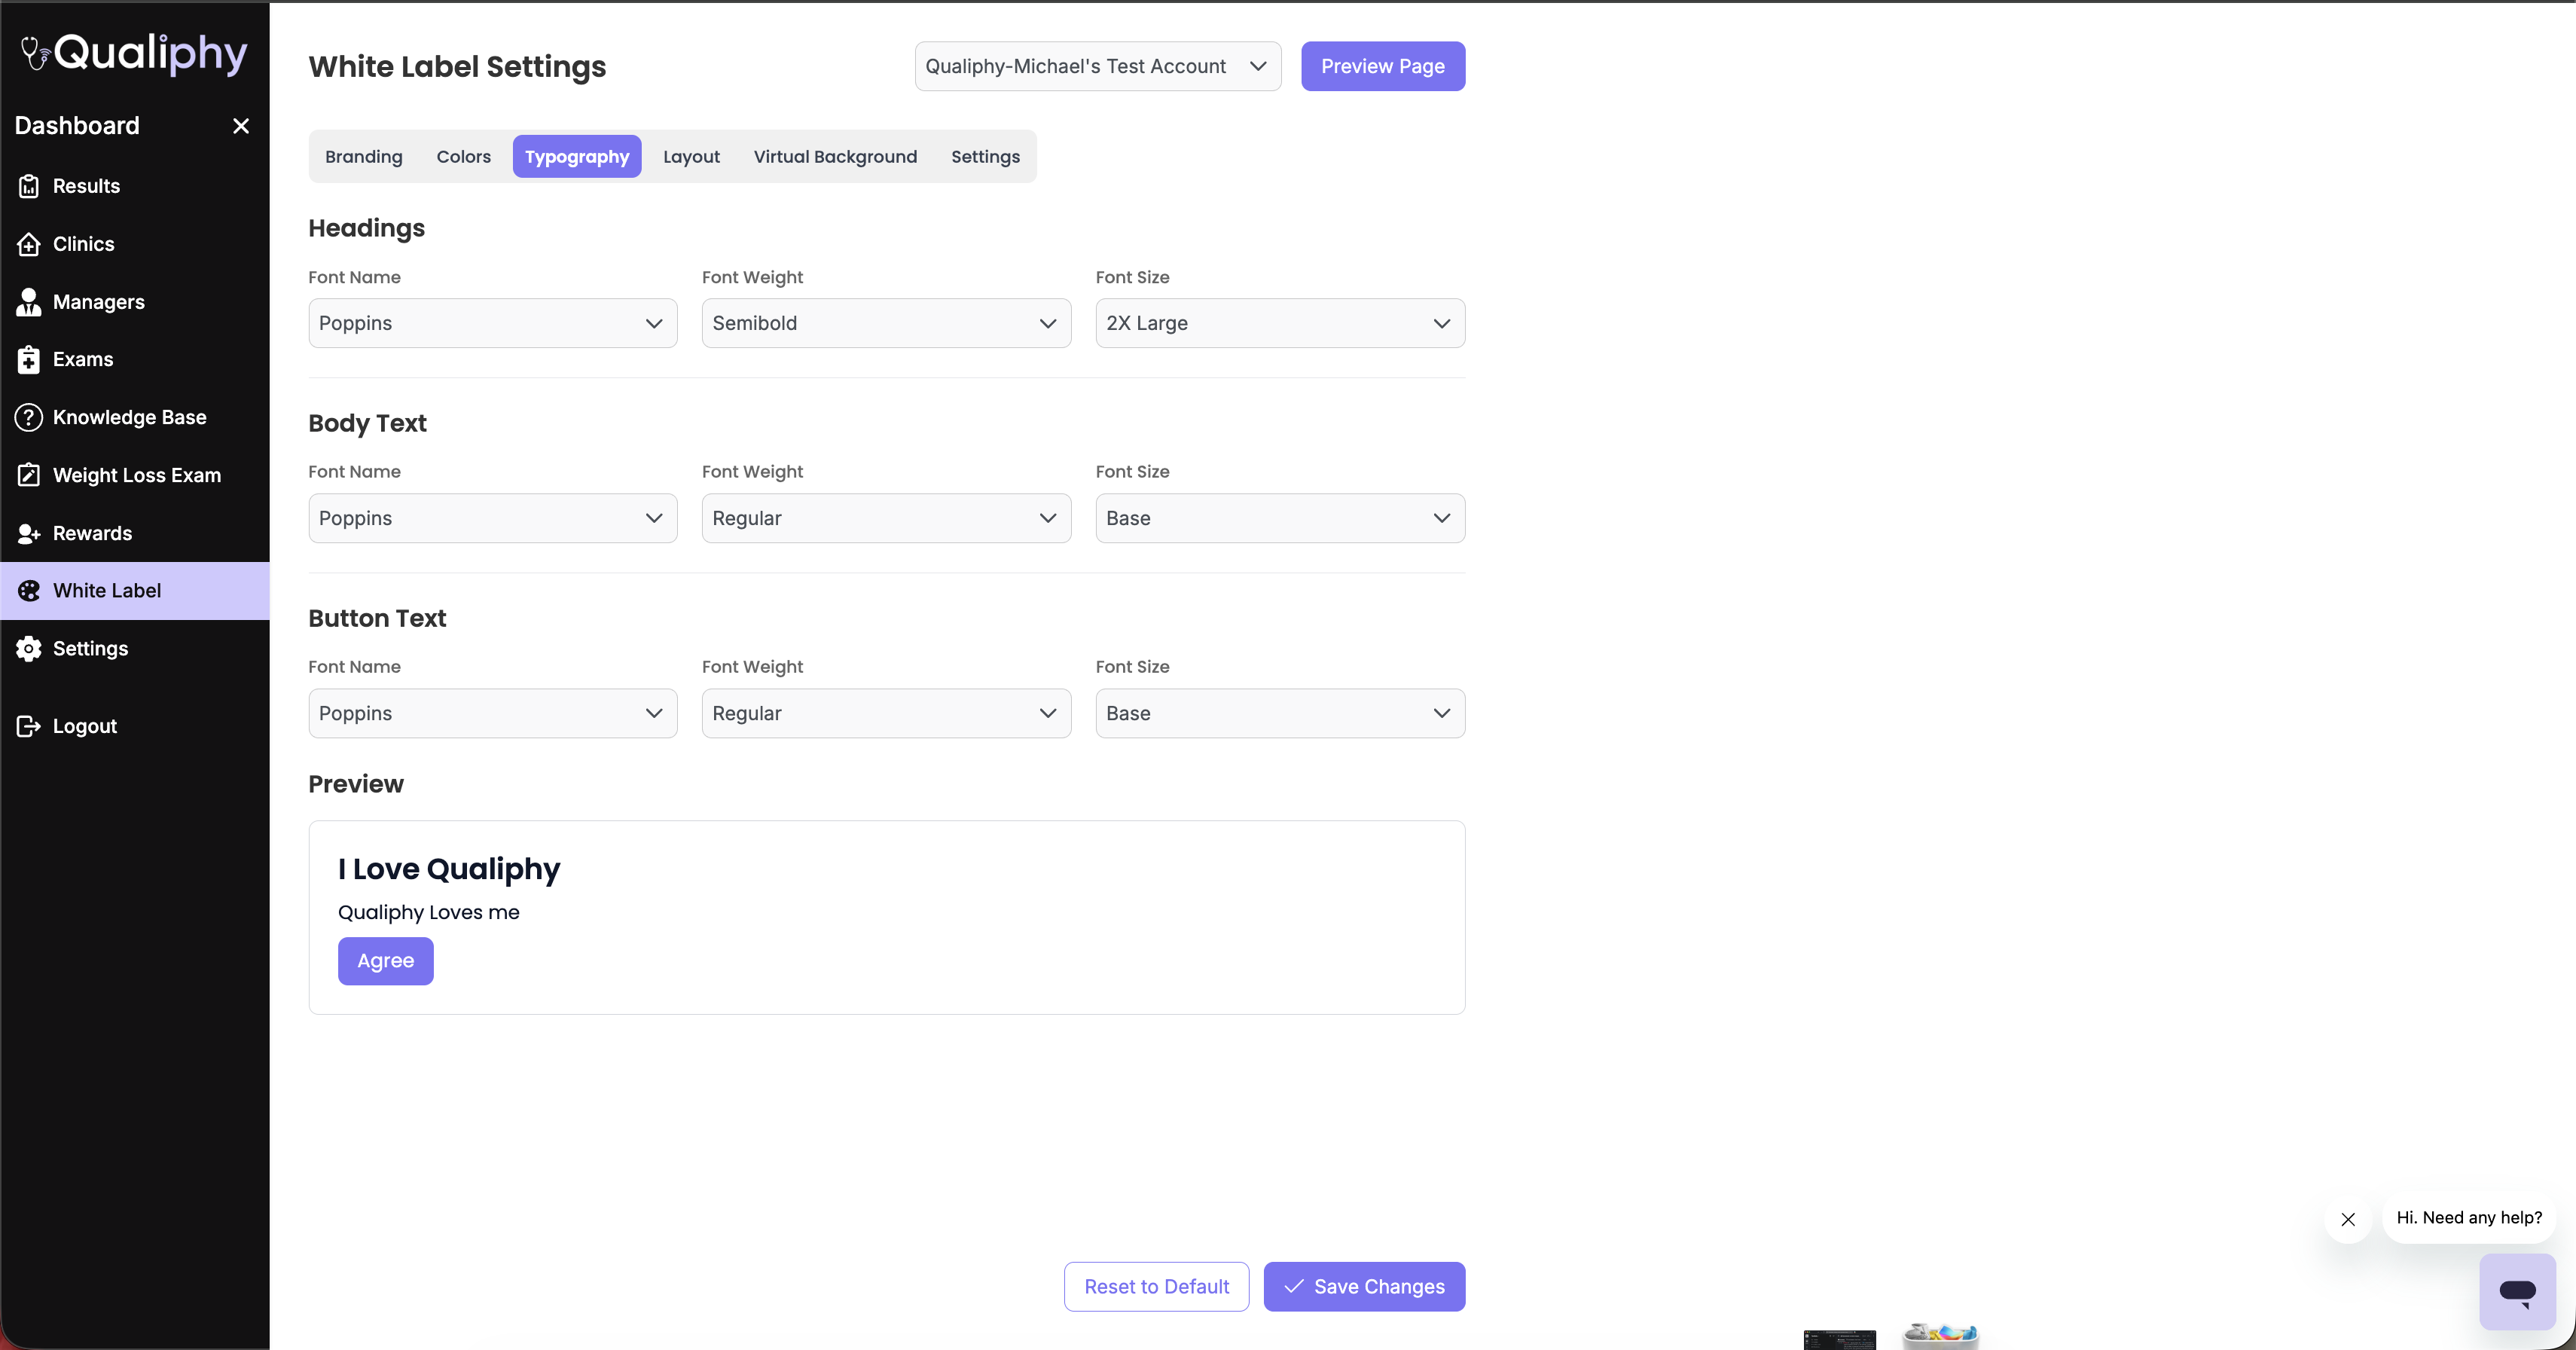Click the Qualiphy stethoscope logo icon
Viewport: 2576px width, 1350px height.
click(35, 54)
